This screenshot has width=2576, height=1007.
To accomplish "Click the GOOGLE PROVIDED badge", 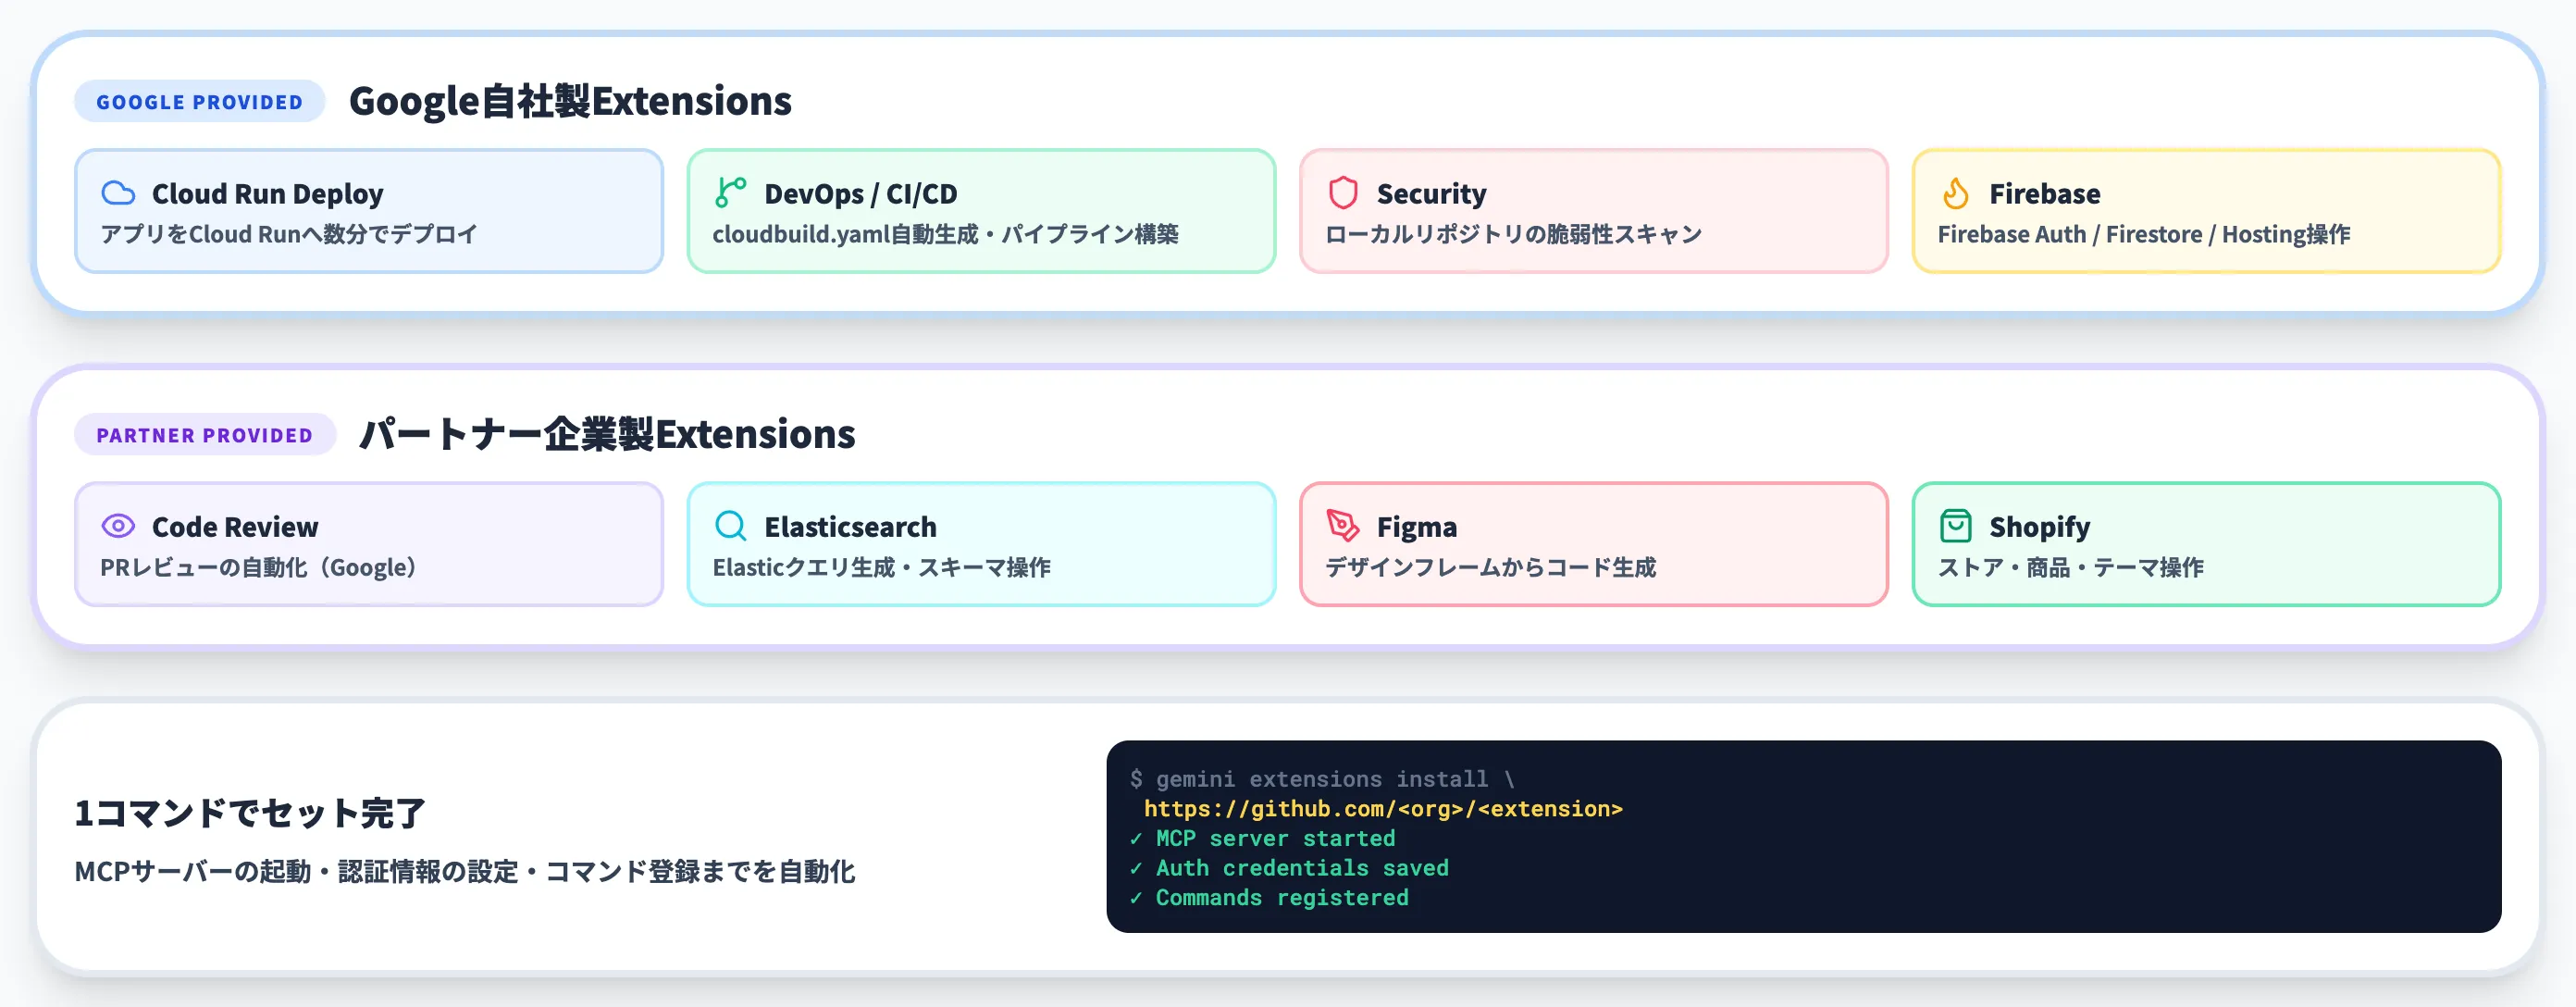I will point(199,102).
